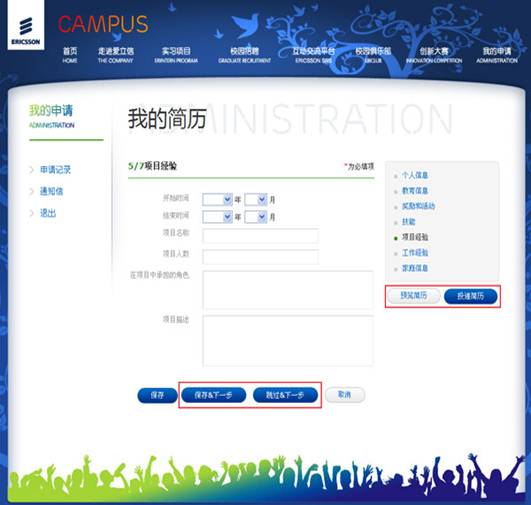Open the end time year dropdown
The height and width of the screenshot is (505, 531).
click(x=217, y=217)
